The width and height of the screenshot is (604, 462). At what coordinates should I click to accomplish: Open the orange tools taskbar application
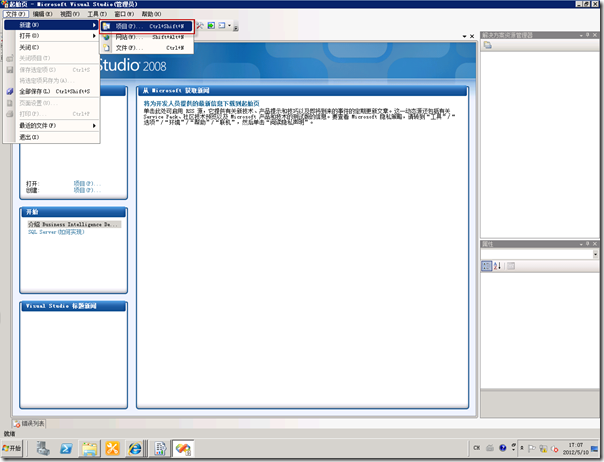[x=112, y=449]
